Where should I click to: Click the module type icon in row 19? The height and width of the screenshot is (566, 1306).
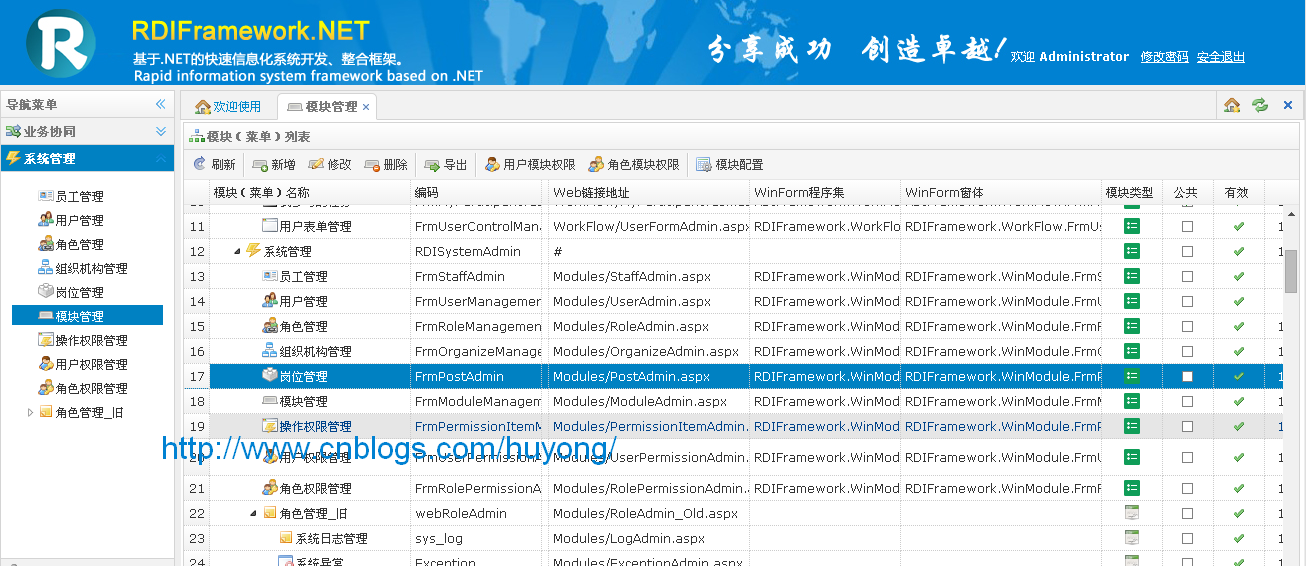pyautogui.click(x=1132, y=427)
